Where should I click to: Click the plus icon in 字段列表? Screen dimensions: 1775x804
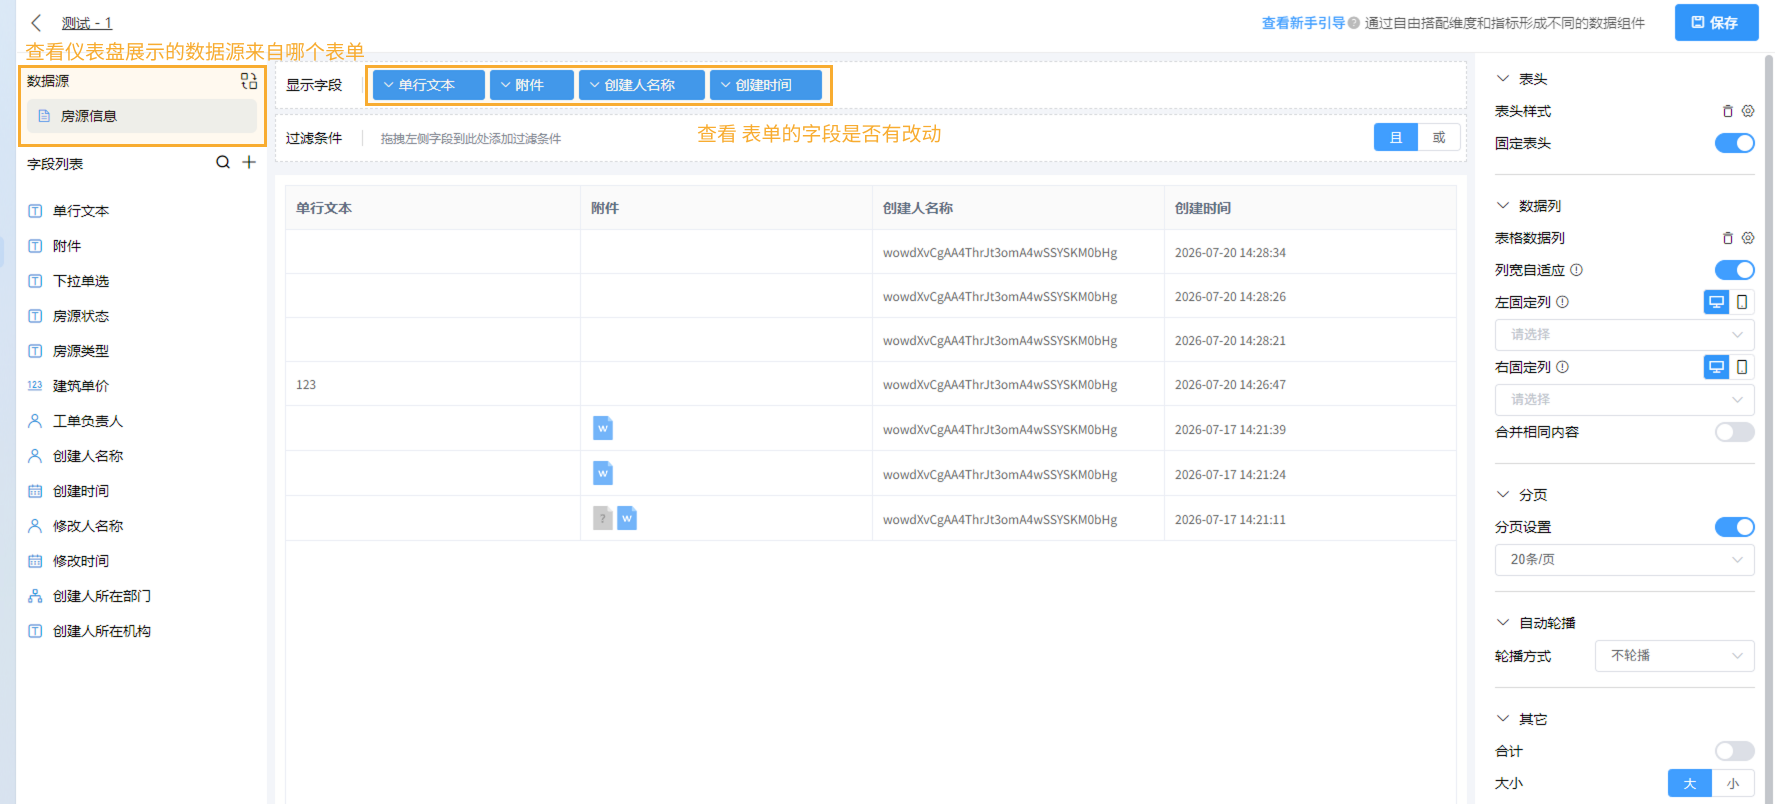[x=249, y=162]
